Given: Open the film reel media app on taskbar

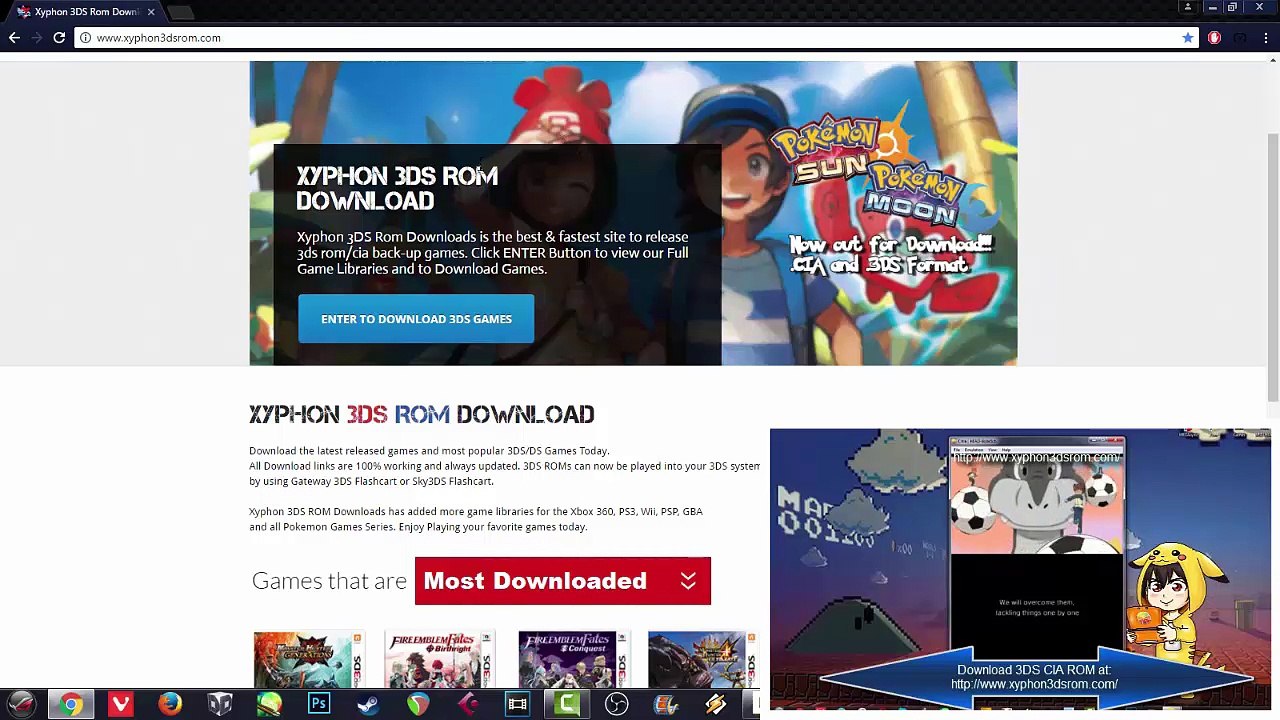Looking at the screenshot, I should pyautogui.click(x=666, y=704).
